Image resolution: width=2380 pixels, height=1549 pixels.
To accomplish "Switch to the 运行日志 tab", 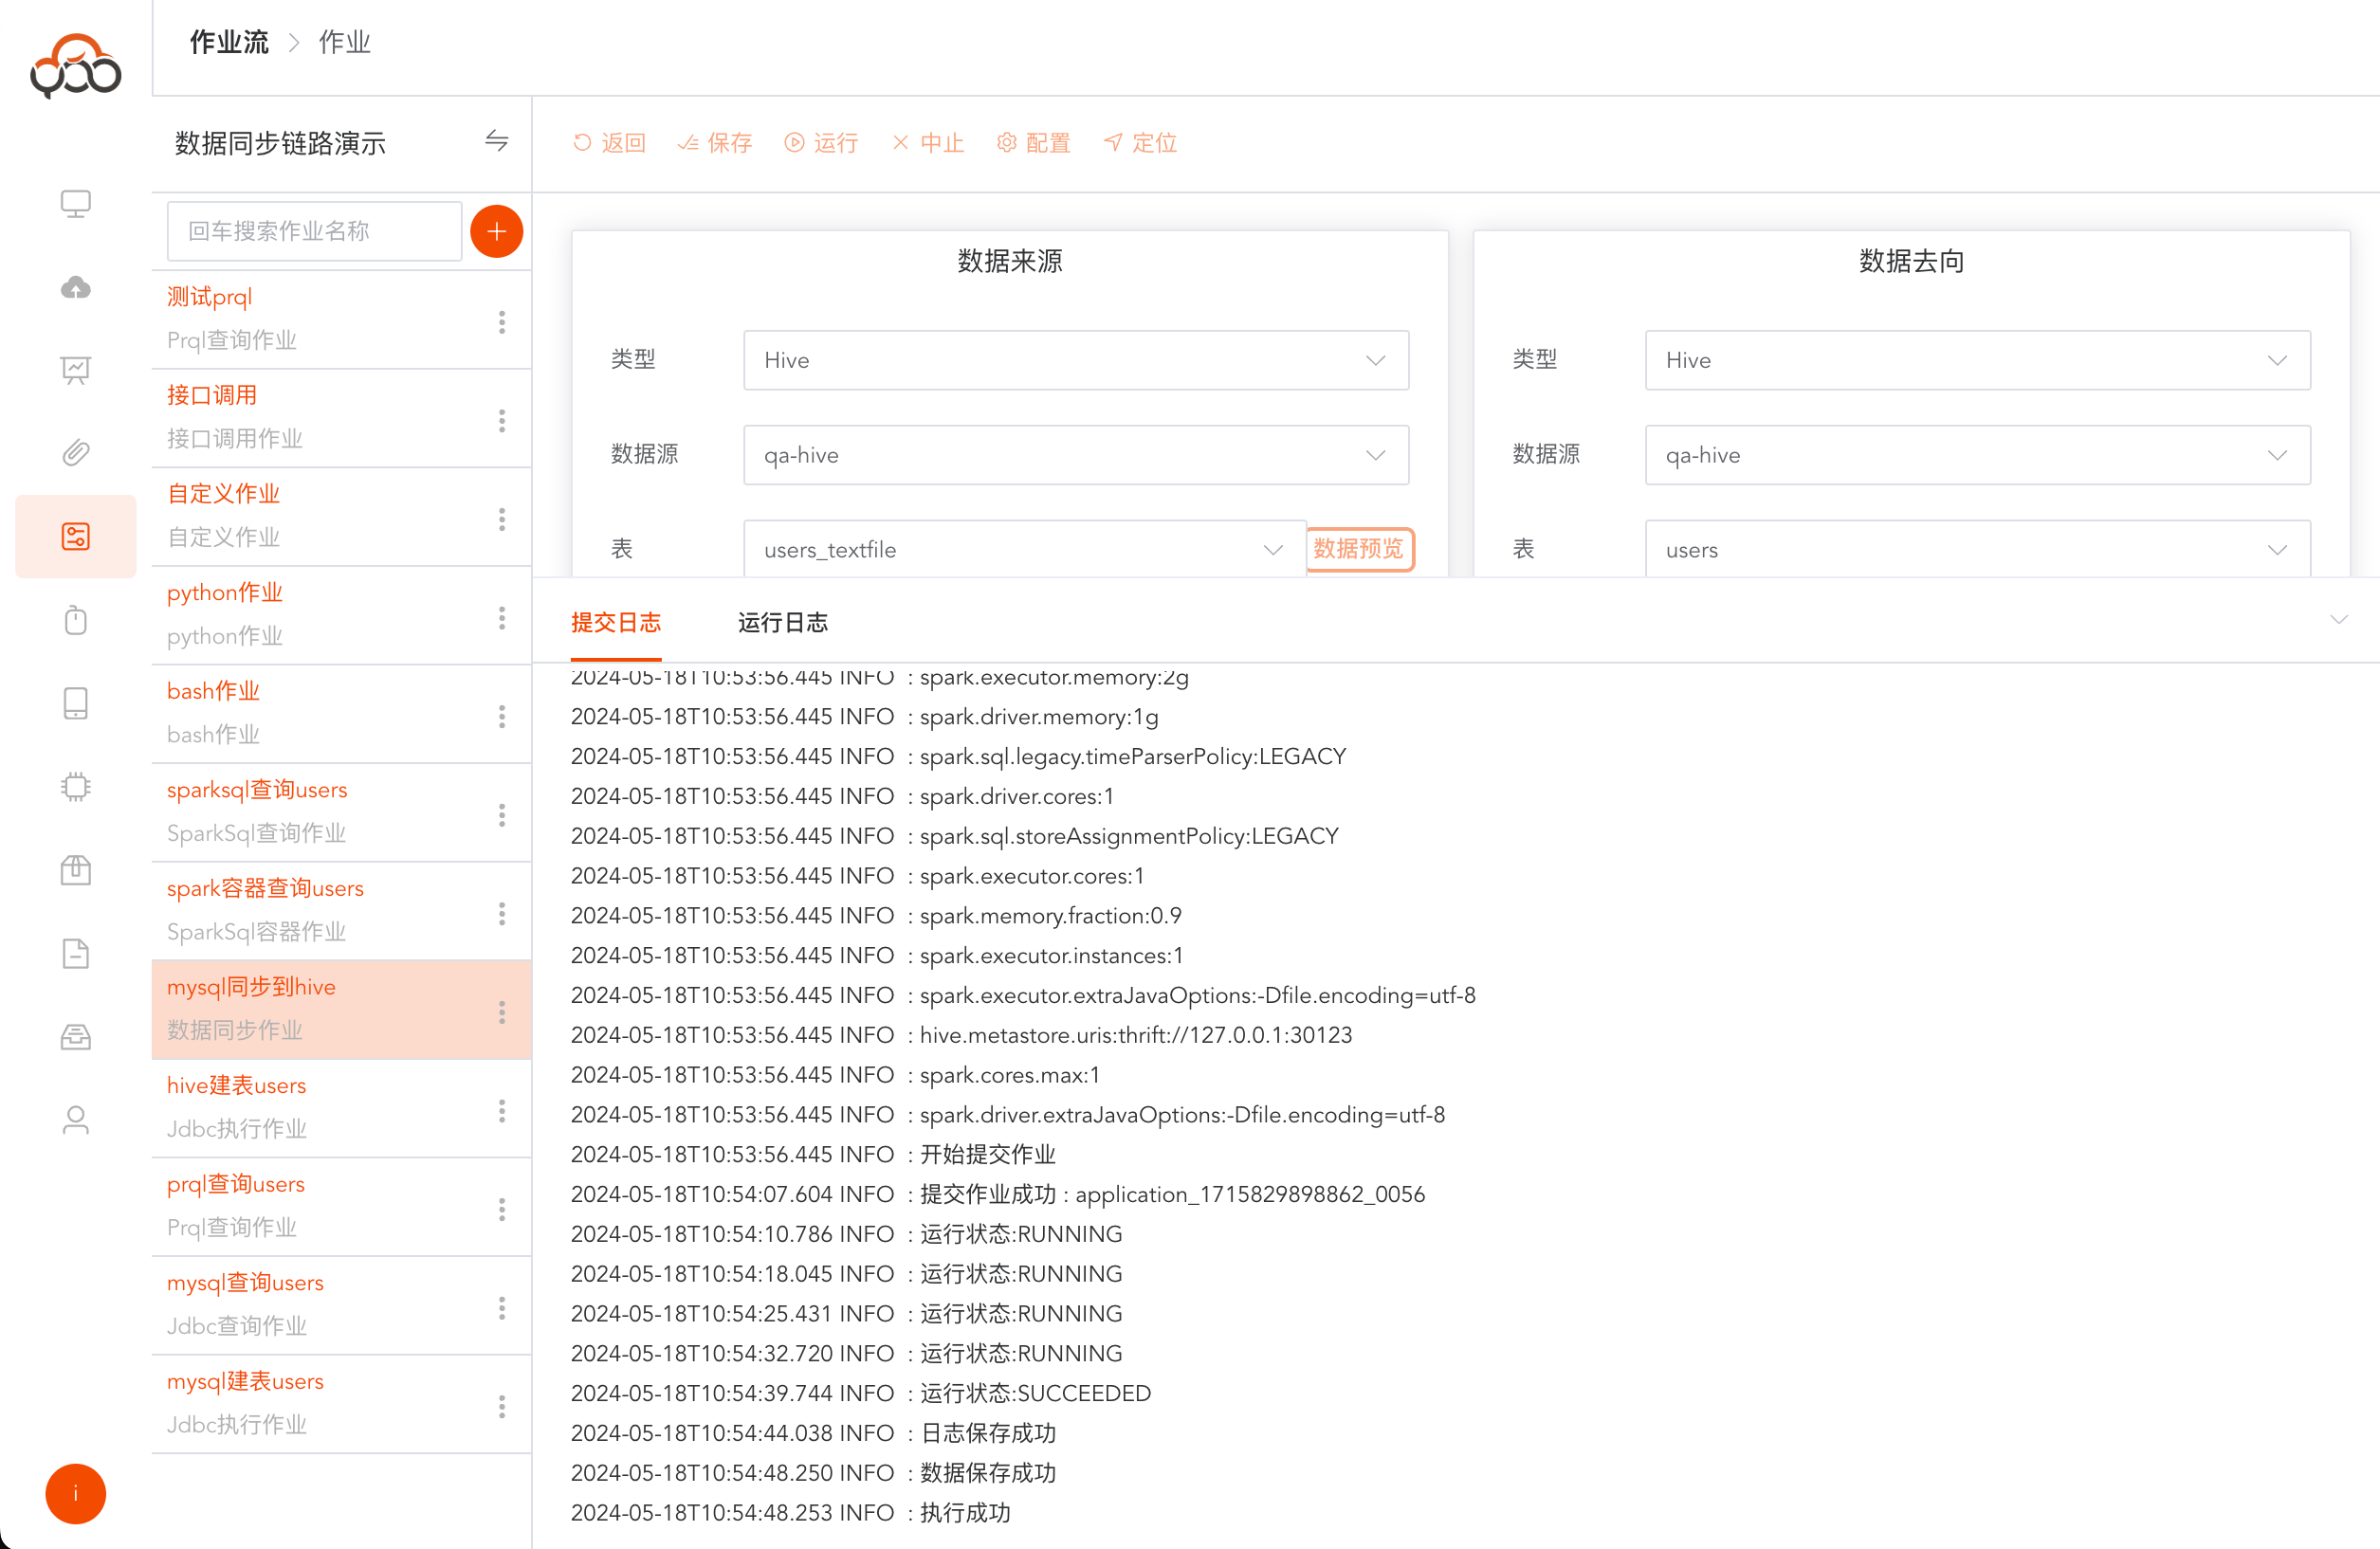I will [782, 622].
